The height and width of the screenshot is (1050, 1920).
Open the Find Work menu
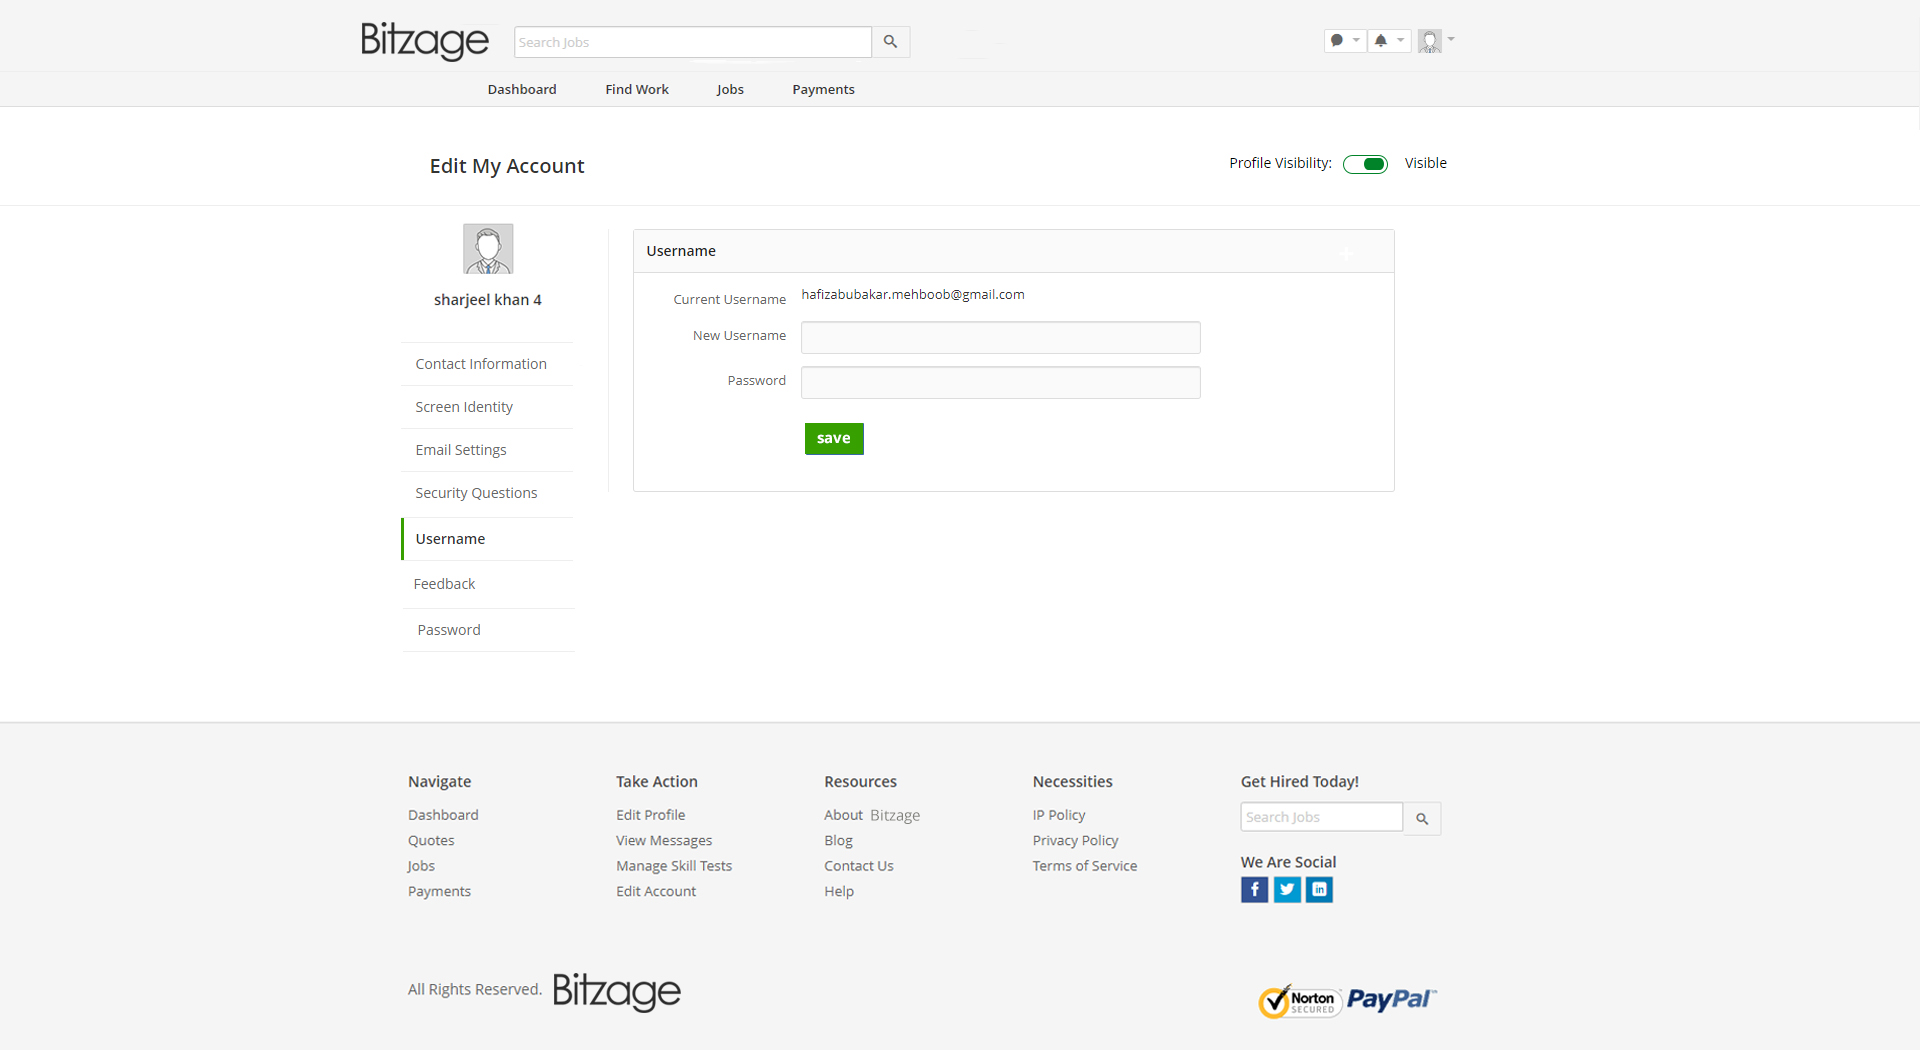click(636, 89)
